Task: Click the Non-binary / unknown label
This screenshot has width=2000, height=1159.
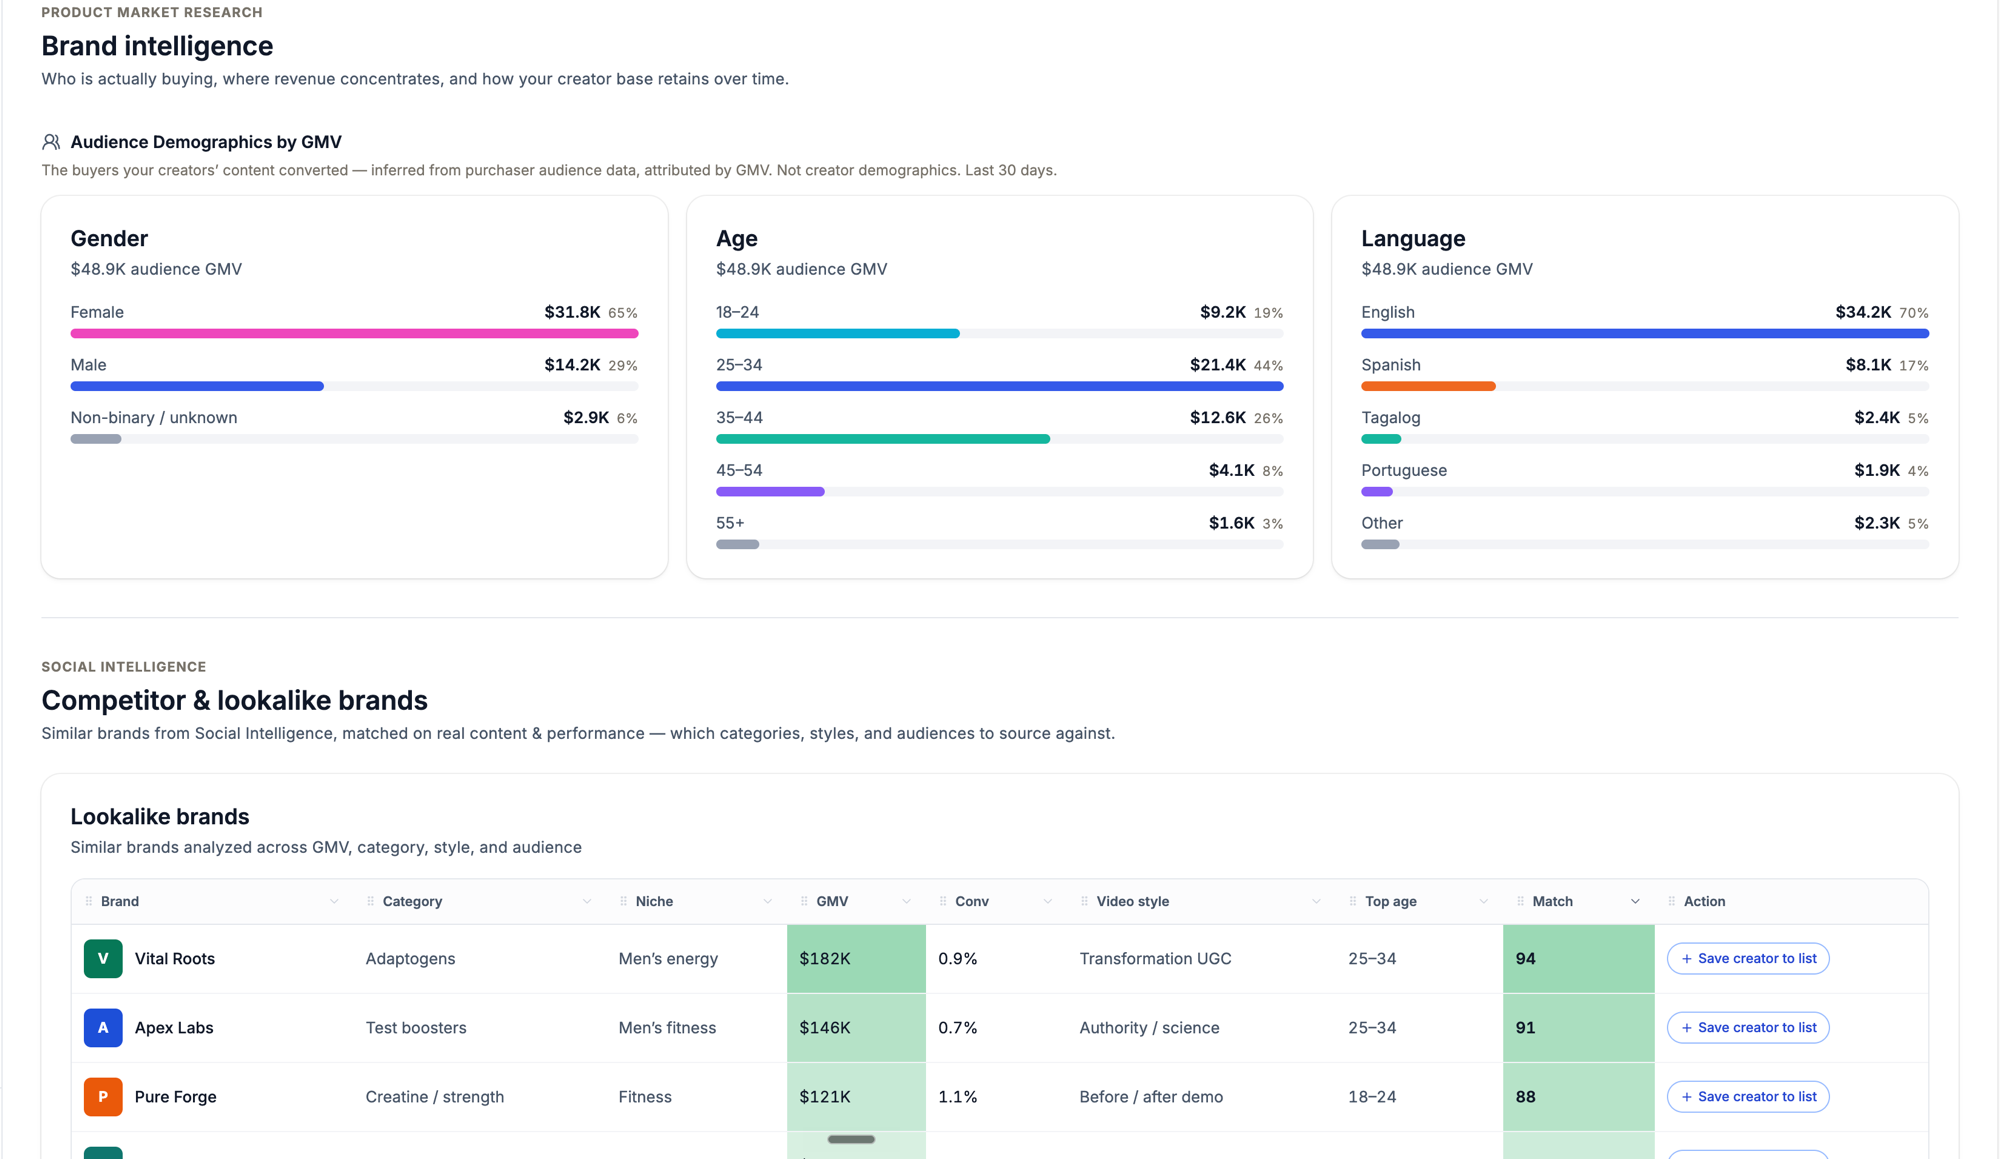Action: coord(154,417)
